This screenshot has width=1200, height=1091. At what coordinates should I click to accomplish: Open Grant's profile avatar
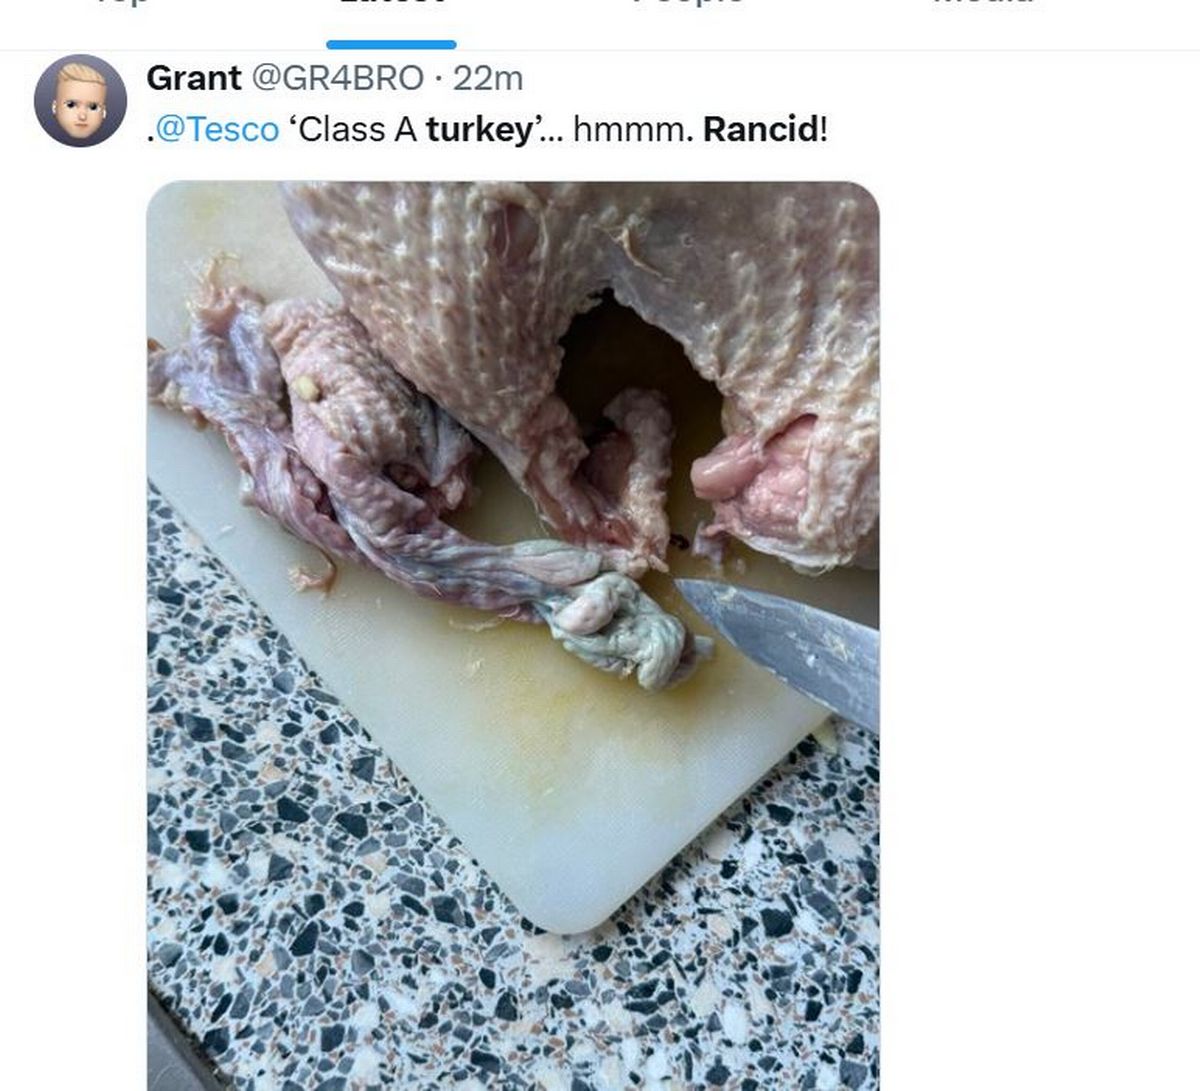tap(80, 101)
